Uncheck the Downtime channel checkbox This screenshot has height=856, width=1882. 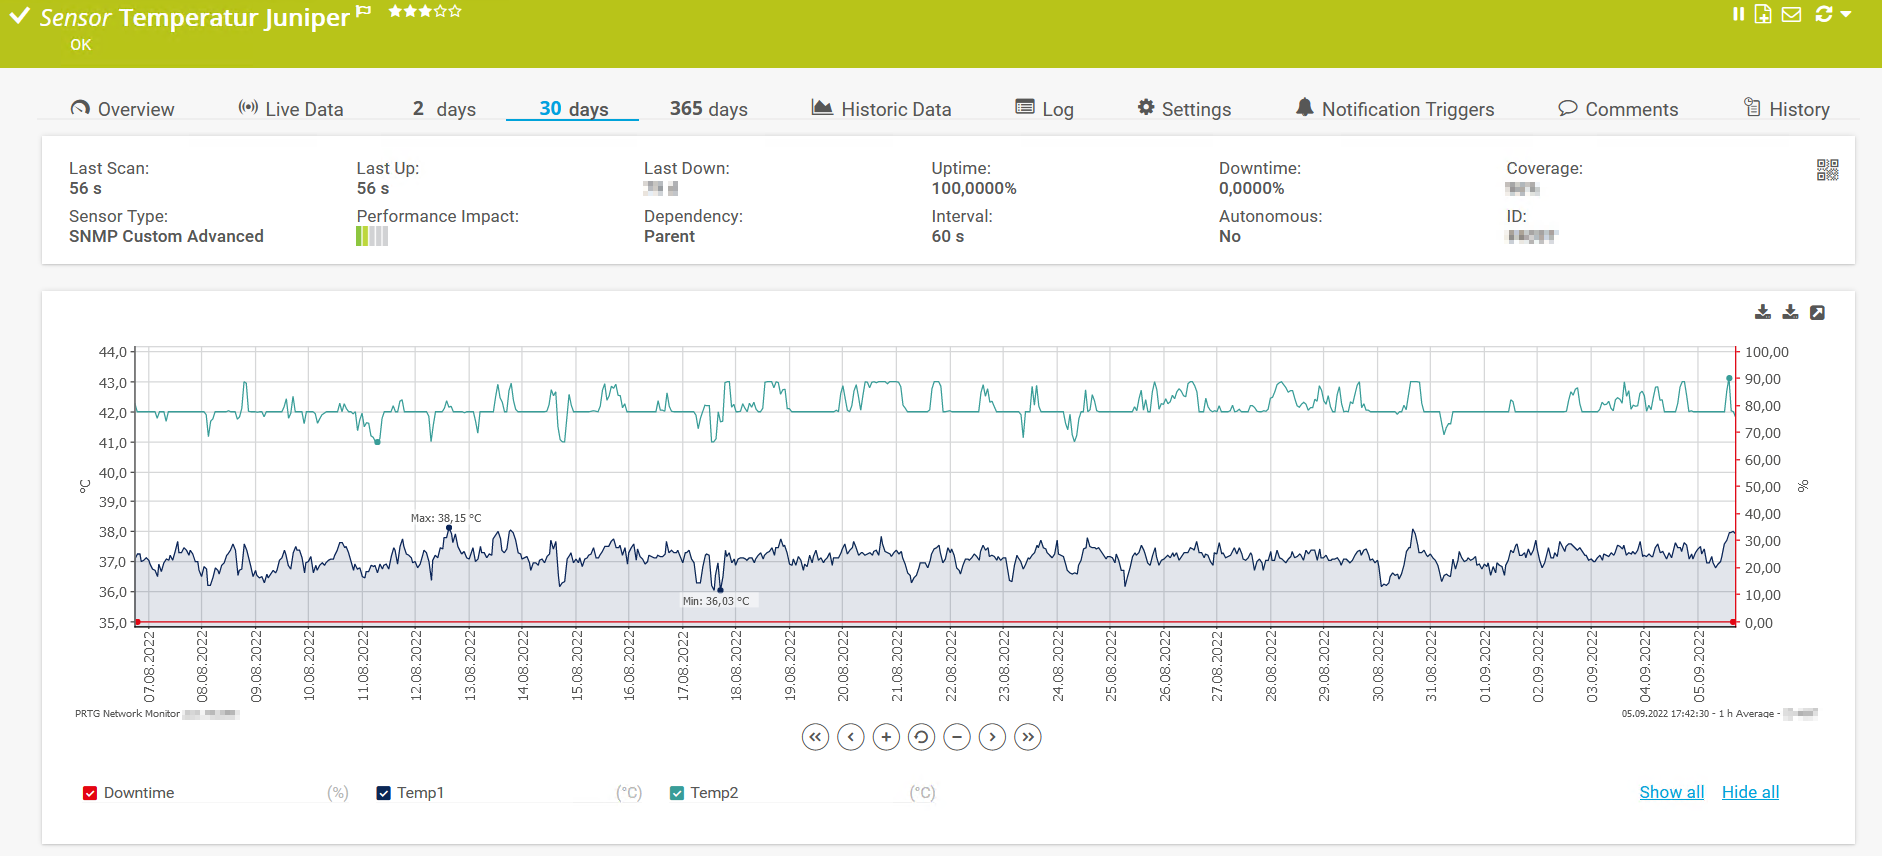coord(90,793)
